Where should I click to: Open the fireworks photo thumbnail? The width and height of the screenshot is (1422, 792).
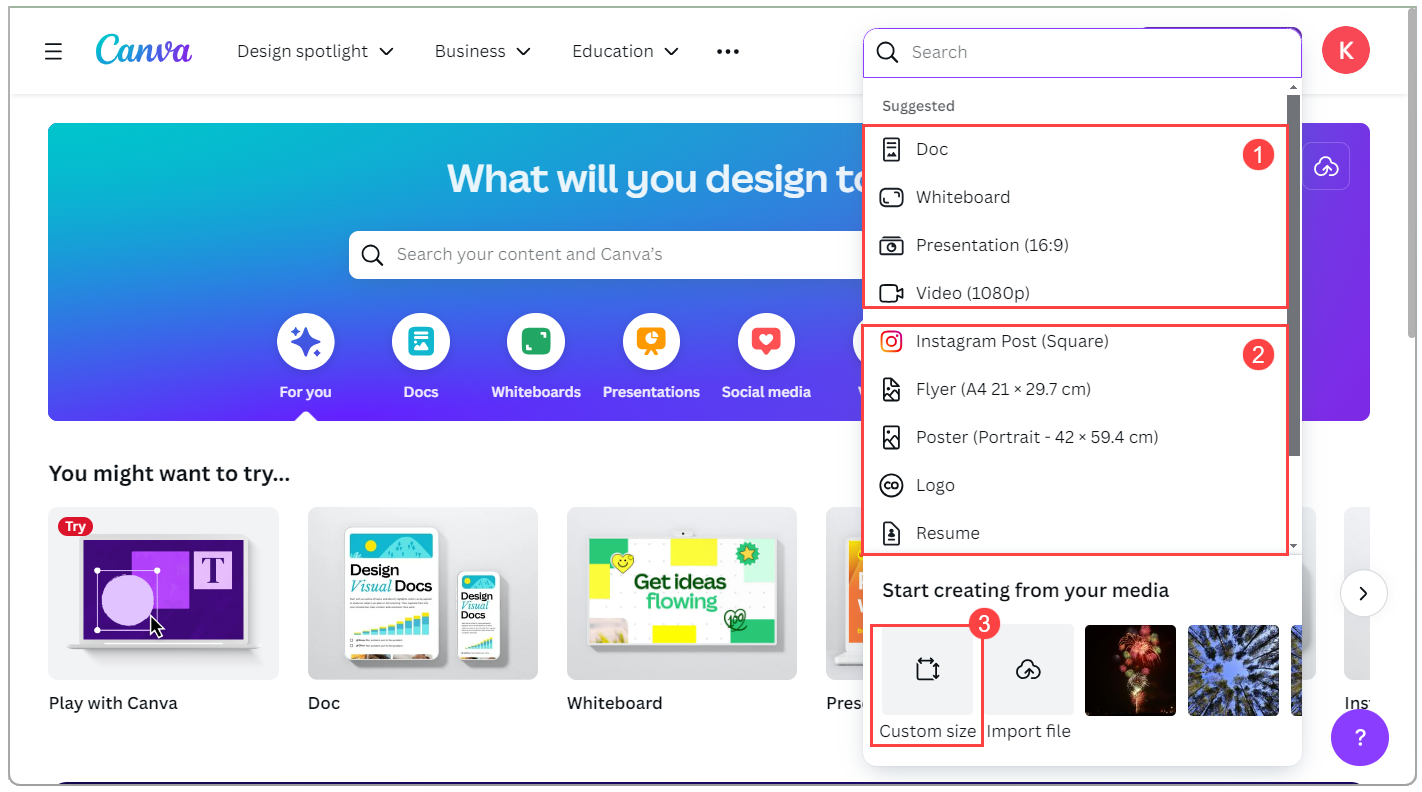(x=1130, y=670)
